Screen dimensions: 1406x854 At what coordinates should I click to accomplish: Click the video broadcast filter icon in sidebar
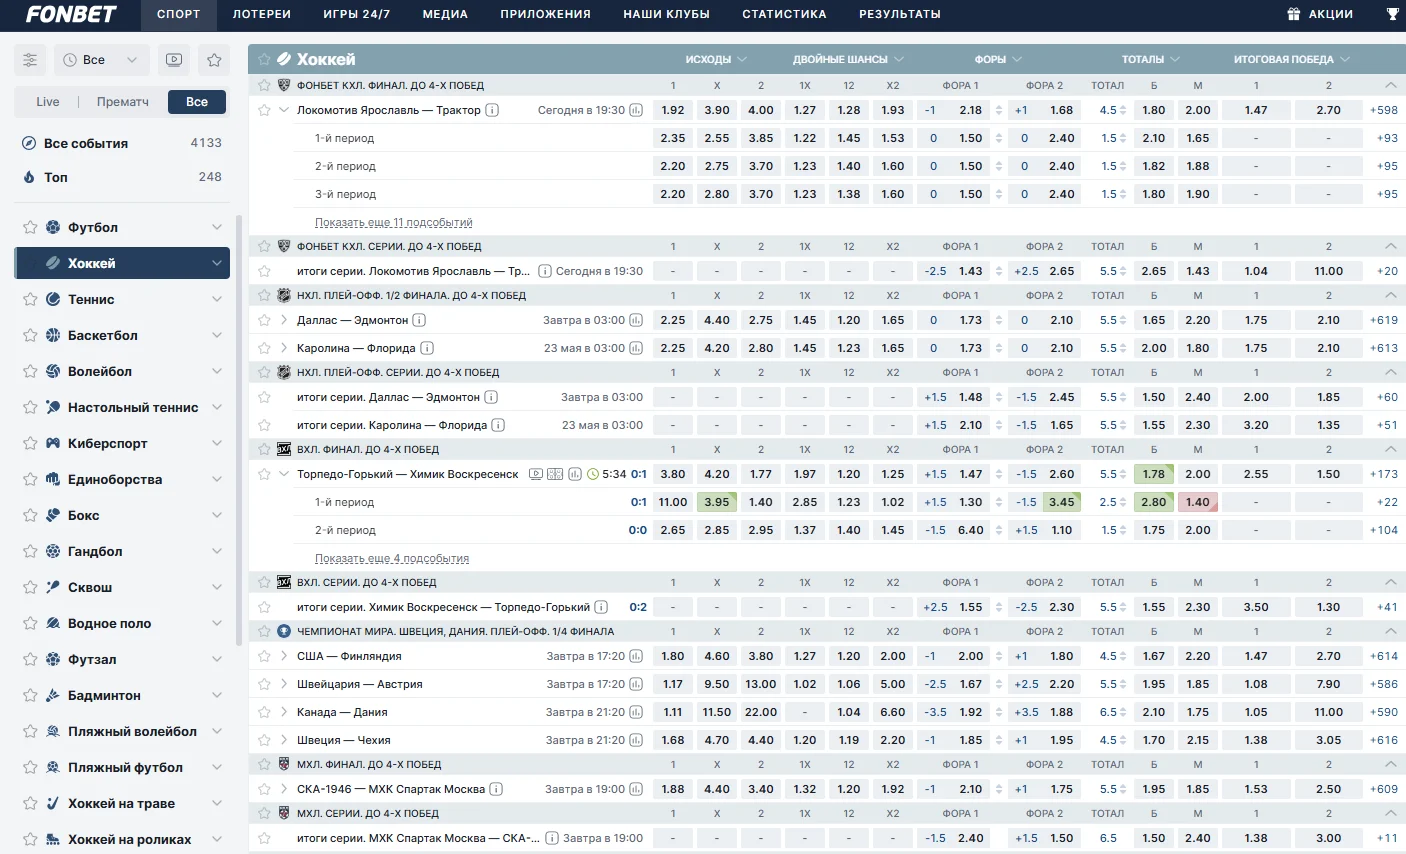point(174,60)
